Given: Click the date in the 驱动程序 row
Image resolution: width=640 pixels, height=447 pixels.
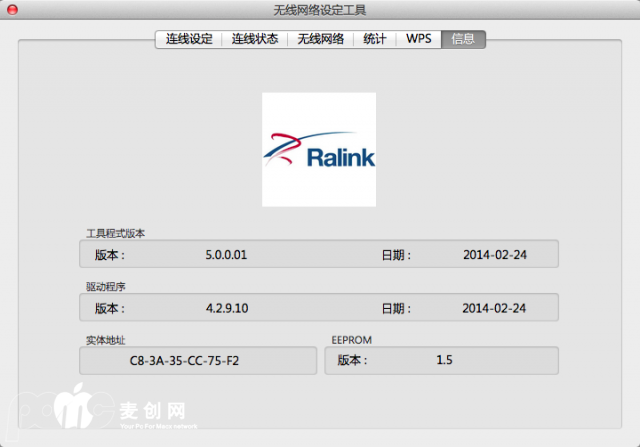Looking at the screenshot, I should (495, 308).
